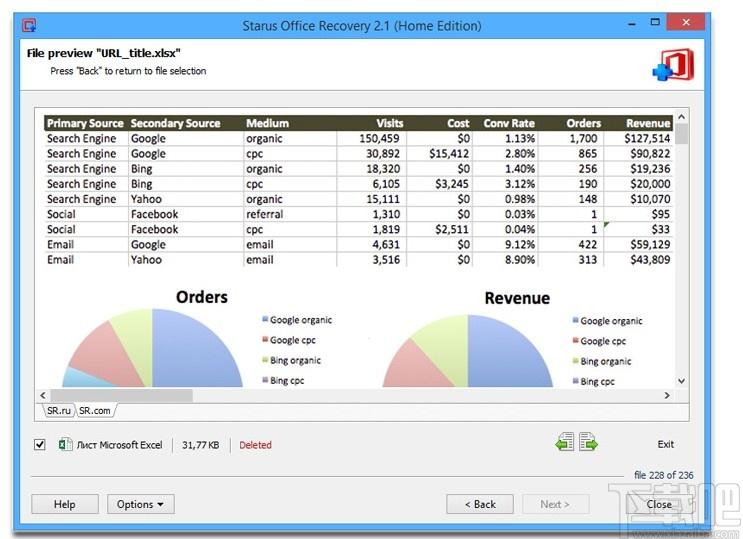Screen dimensions: 743x539
Task: Click Bing organic legend swatch under Revenue
Action: tap(576, 361)
